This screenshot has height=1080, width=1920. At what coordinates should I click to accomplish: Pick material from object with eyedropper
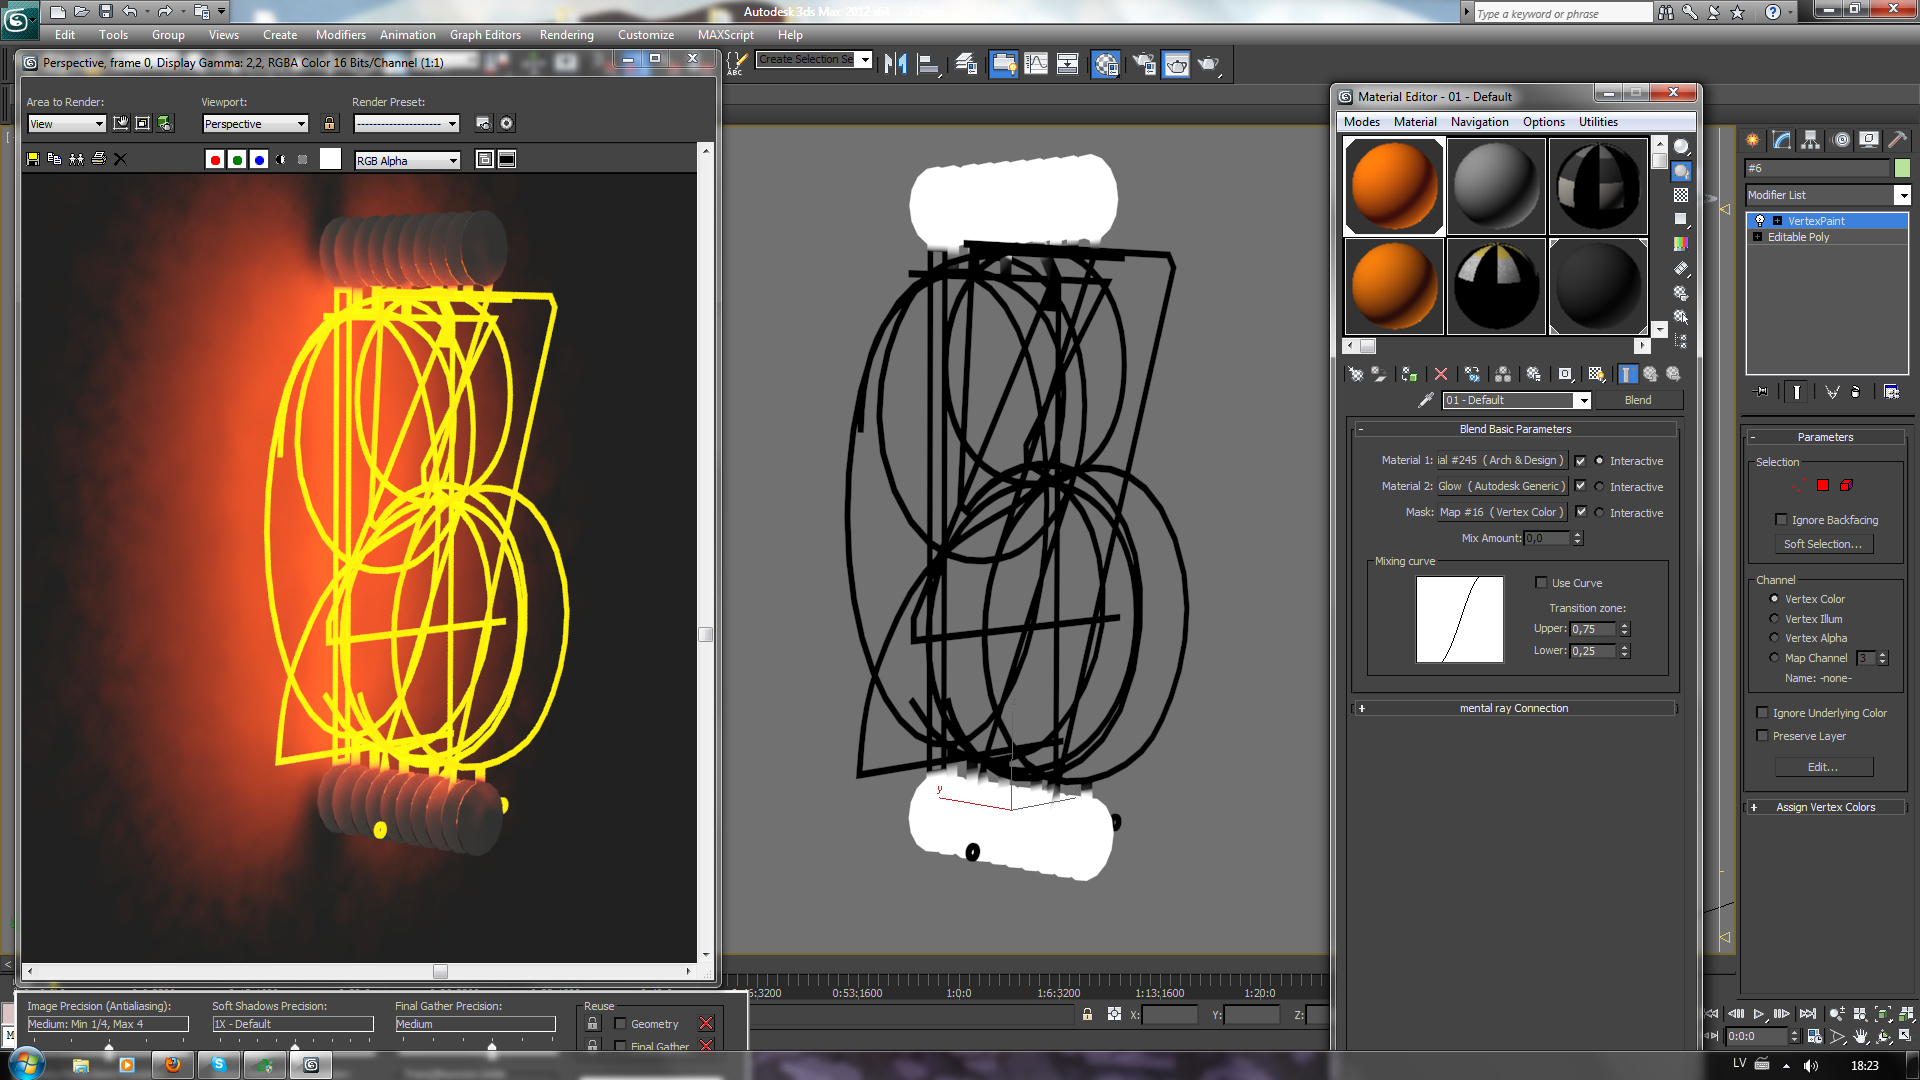pos(1426,400)
